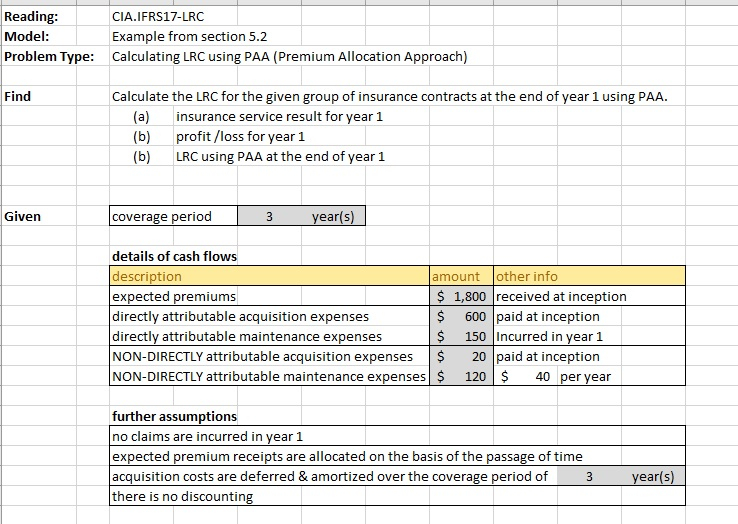Image resolution: width=738 pixels, height=524 pixels.
Task: Click the 'further assumptions' heading cell
Action: 174,416
